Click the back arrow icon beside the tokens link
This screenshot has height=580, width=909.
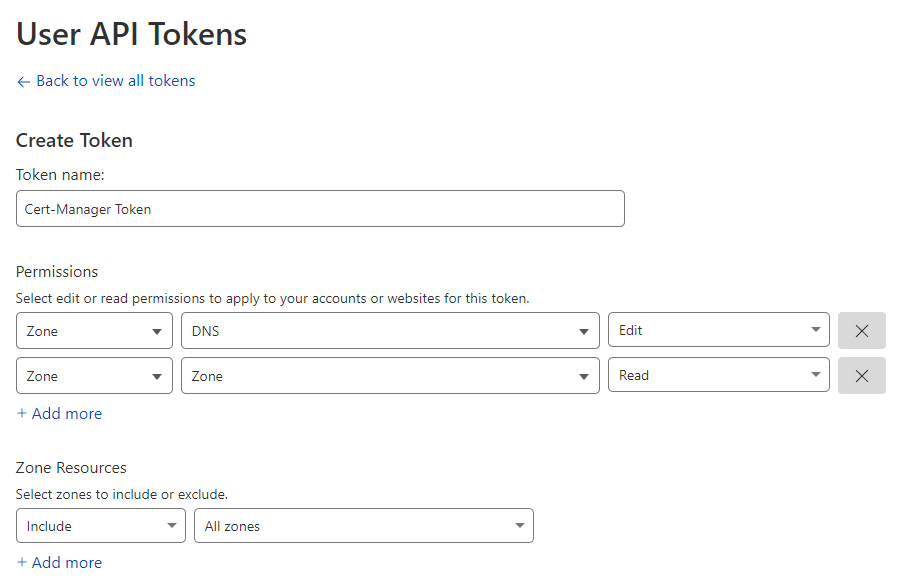pos(23,81)
